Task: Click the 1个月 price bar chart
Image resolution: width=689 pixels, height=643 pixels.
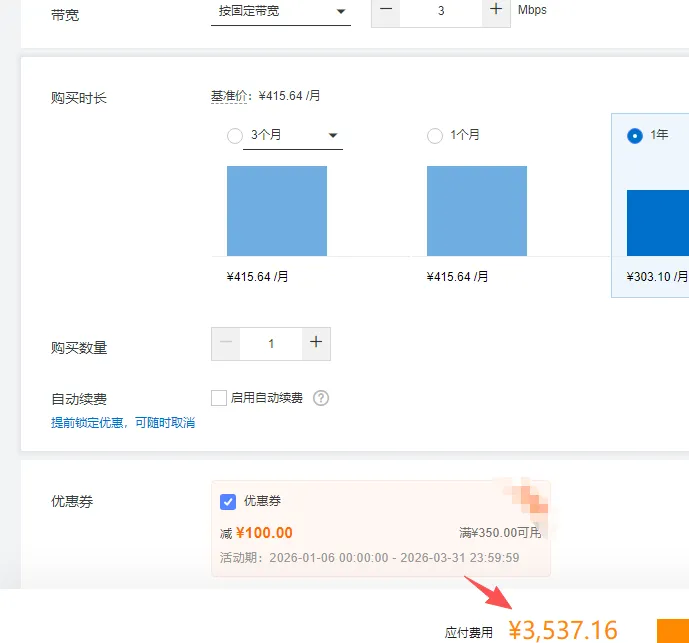Action: point(477,211)
